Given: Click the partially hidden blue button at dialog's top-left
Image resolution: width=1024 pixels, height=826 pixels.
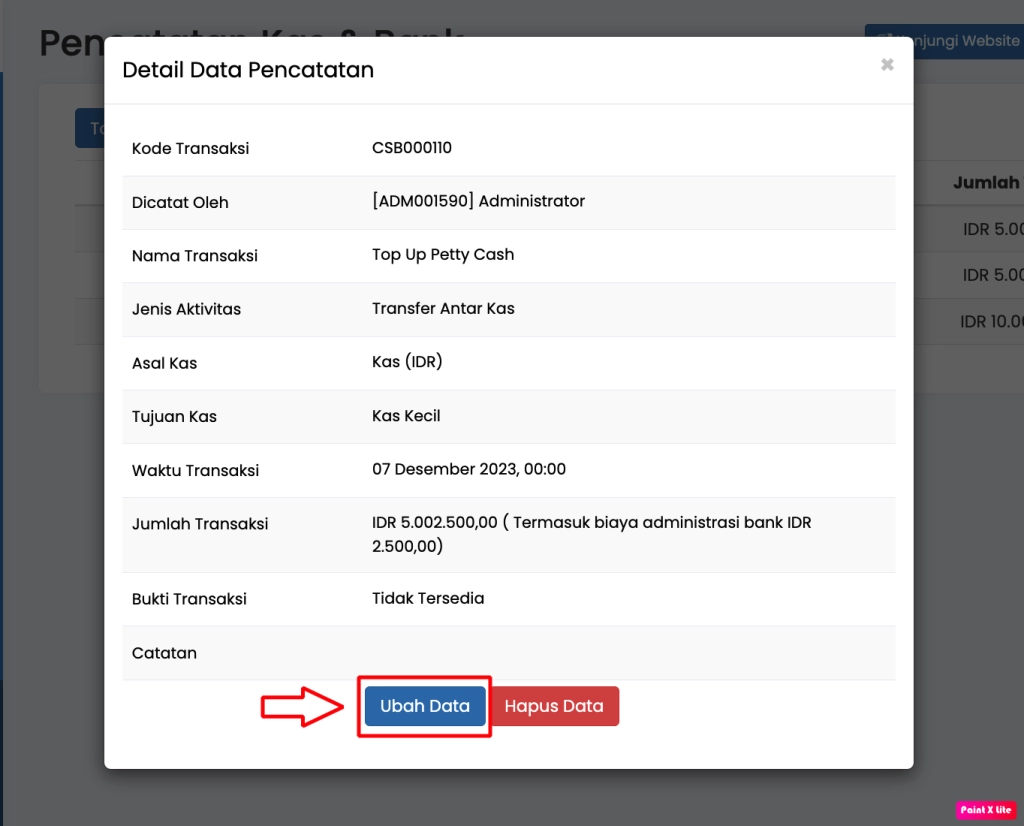Looking at the screenshot, I should [x=89, y=128].
